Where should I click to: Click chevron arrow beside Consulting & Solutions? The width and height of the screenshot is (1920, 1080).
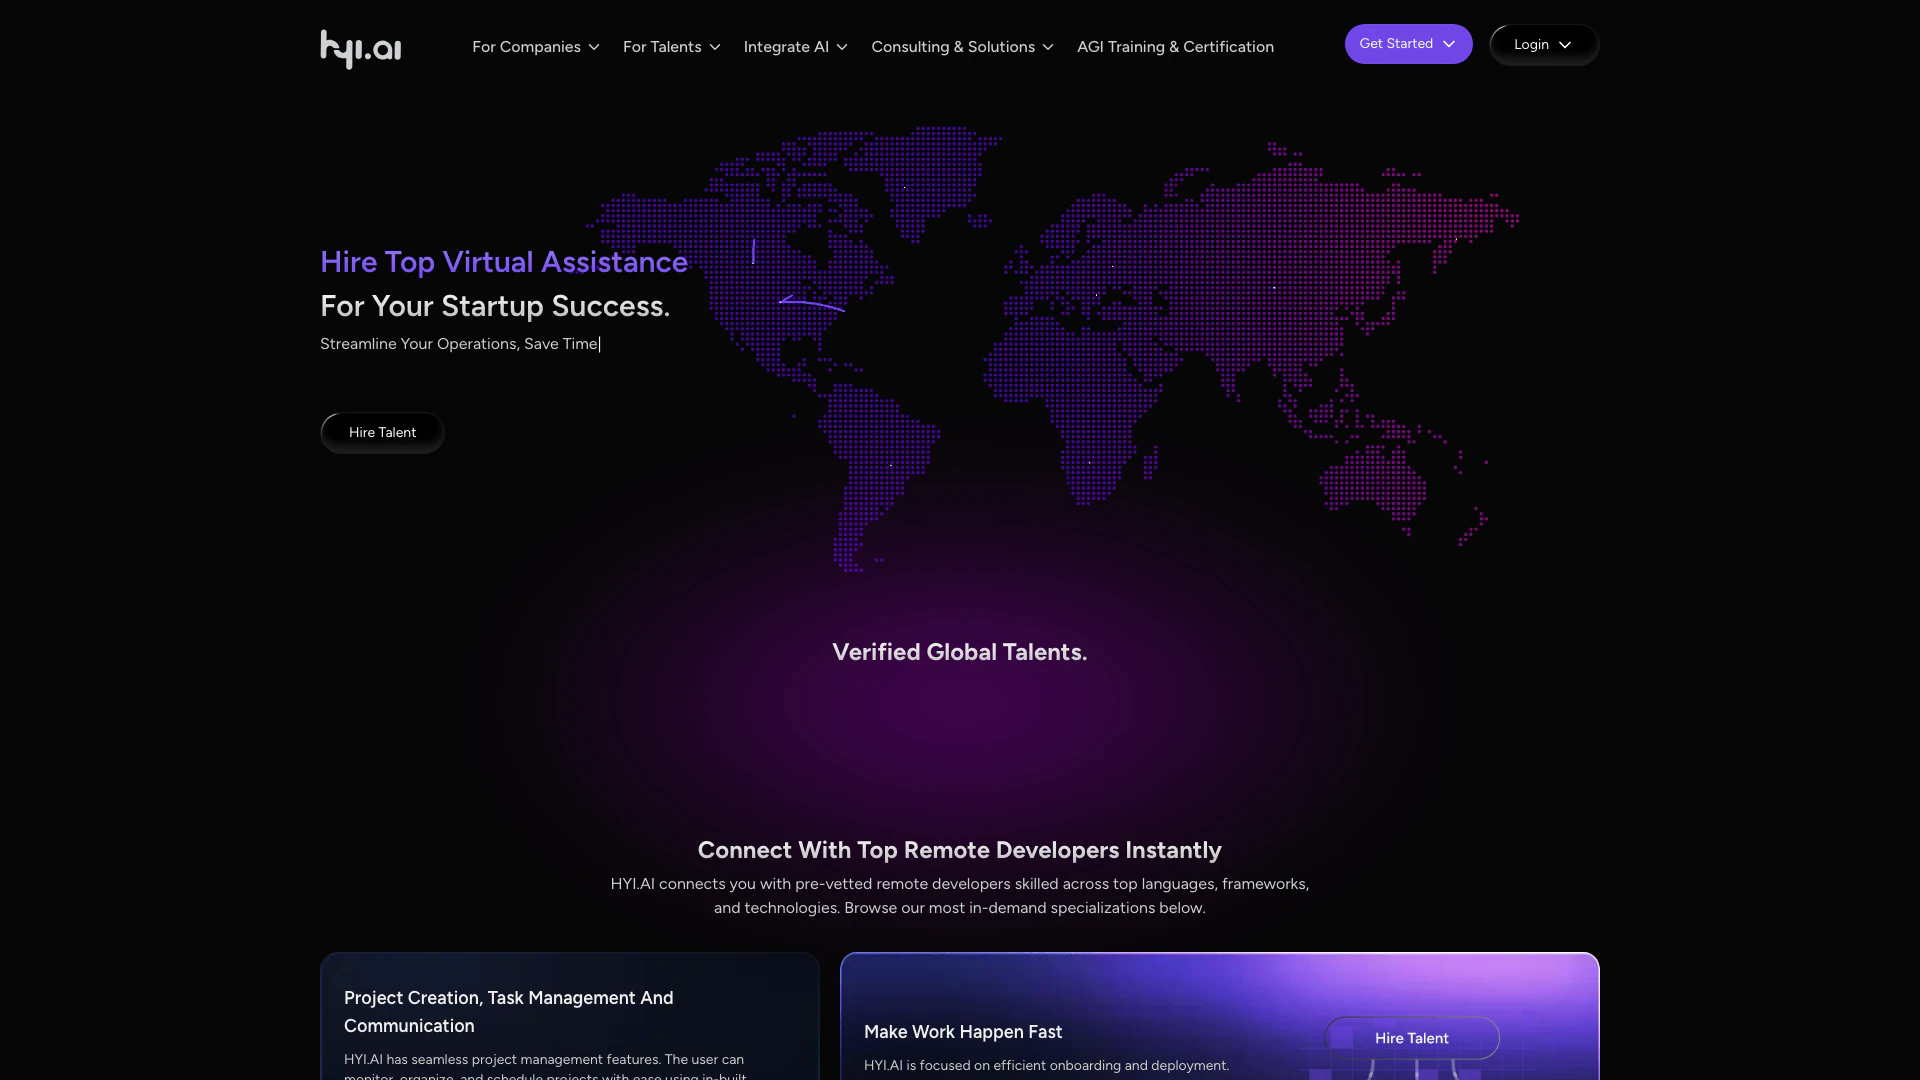[1048, 47]
